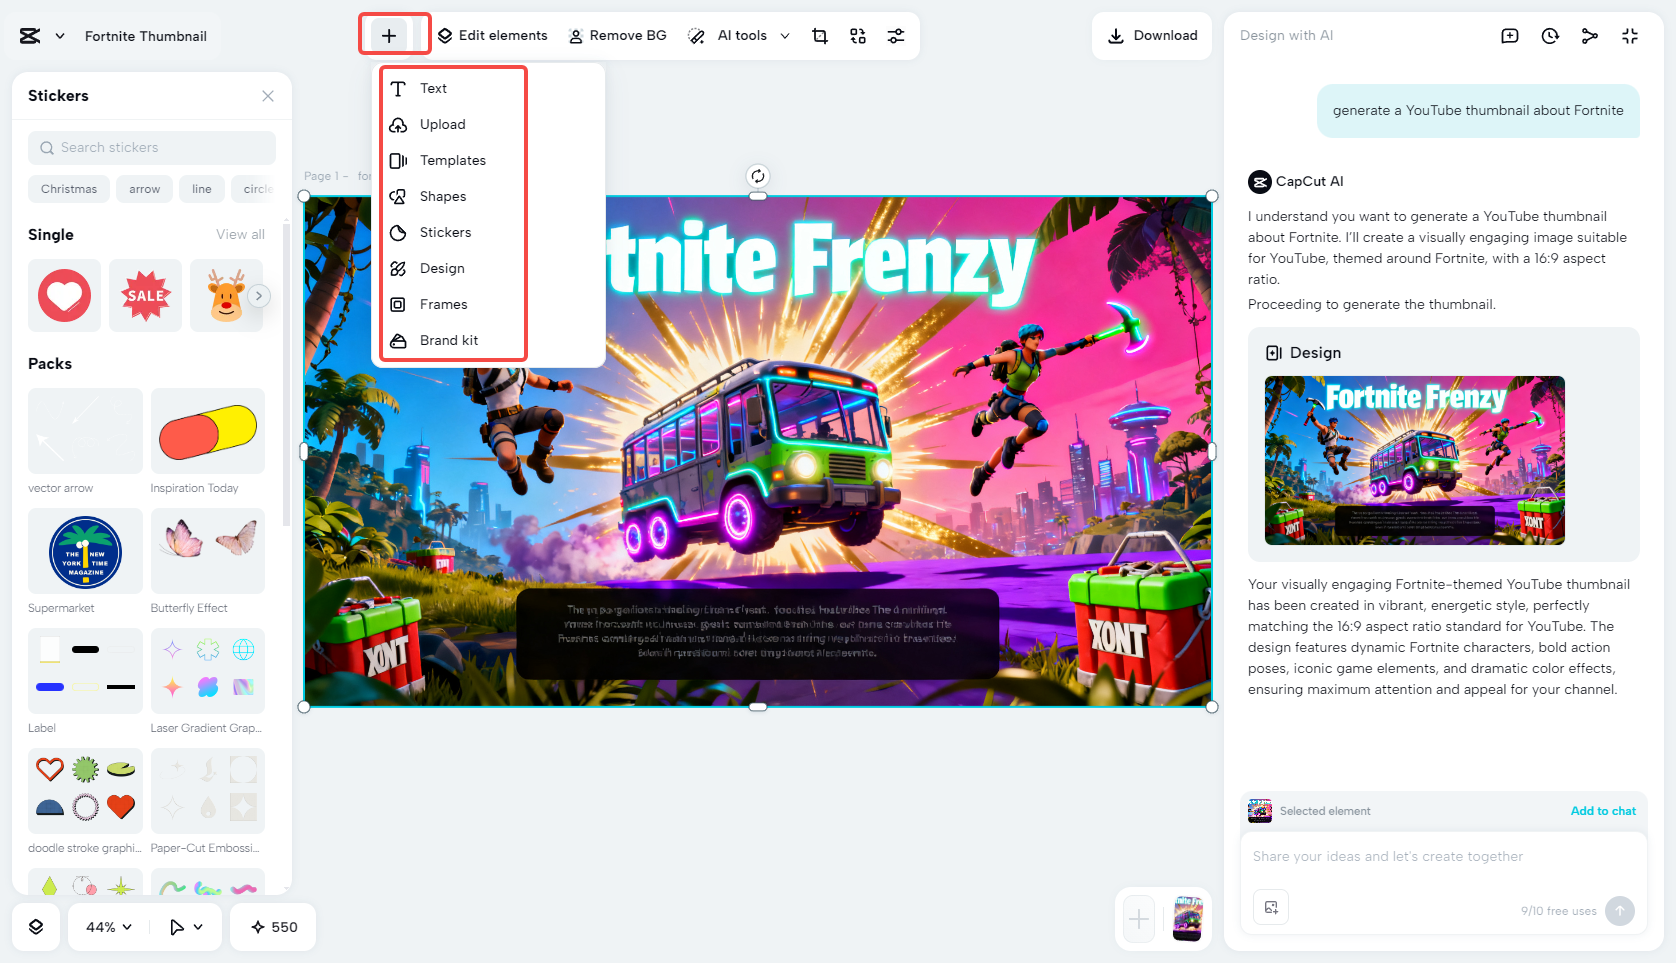Select the Crop tool icon
The height and width of the screenshot is (963, 1676).
point(819,35)
